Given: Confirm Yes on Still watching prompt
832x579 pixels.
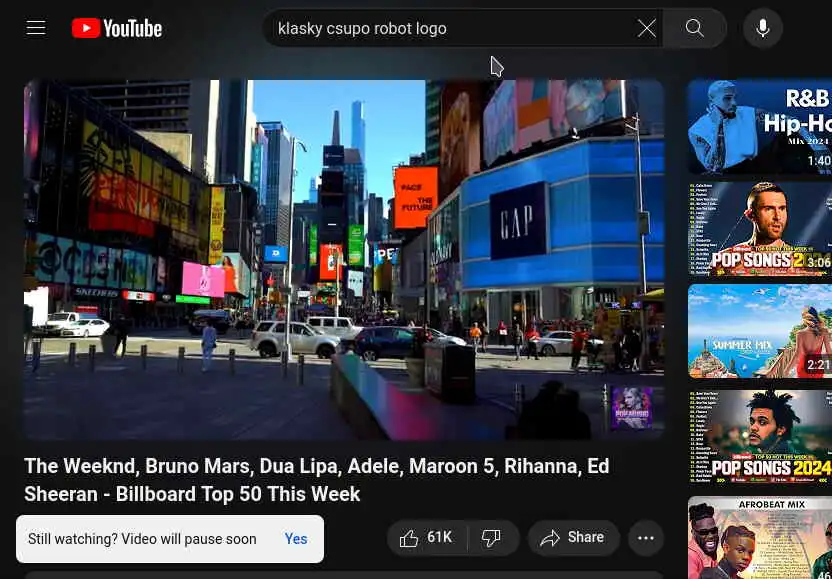Looking at the screenshot, I should [296, 539].
